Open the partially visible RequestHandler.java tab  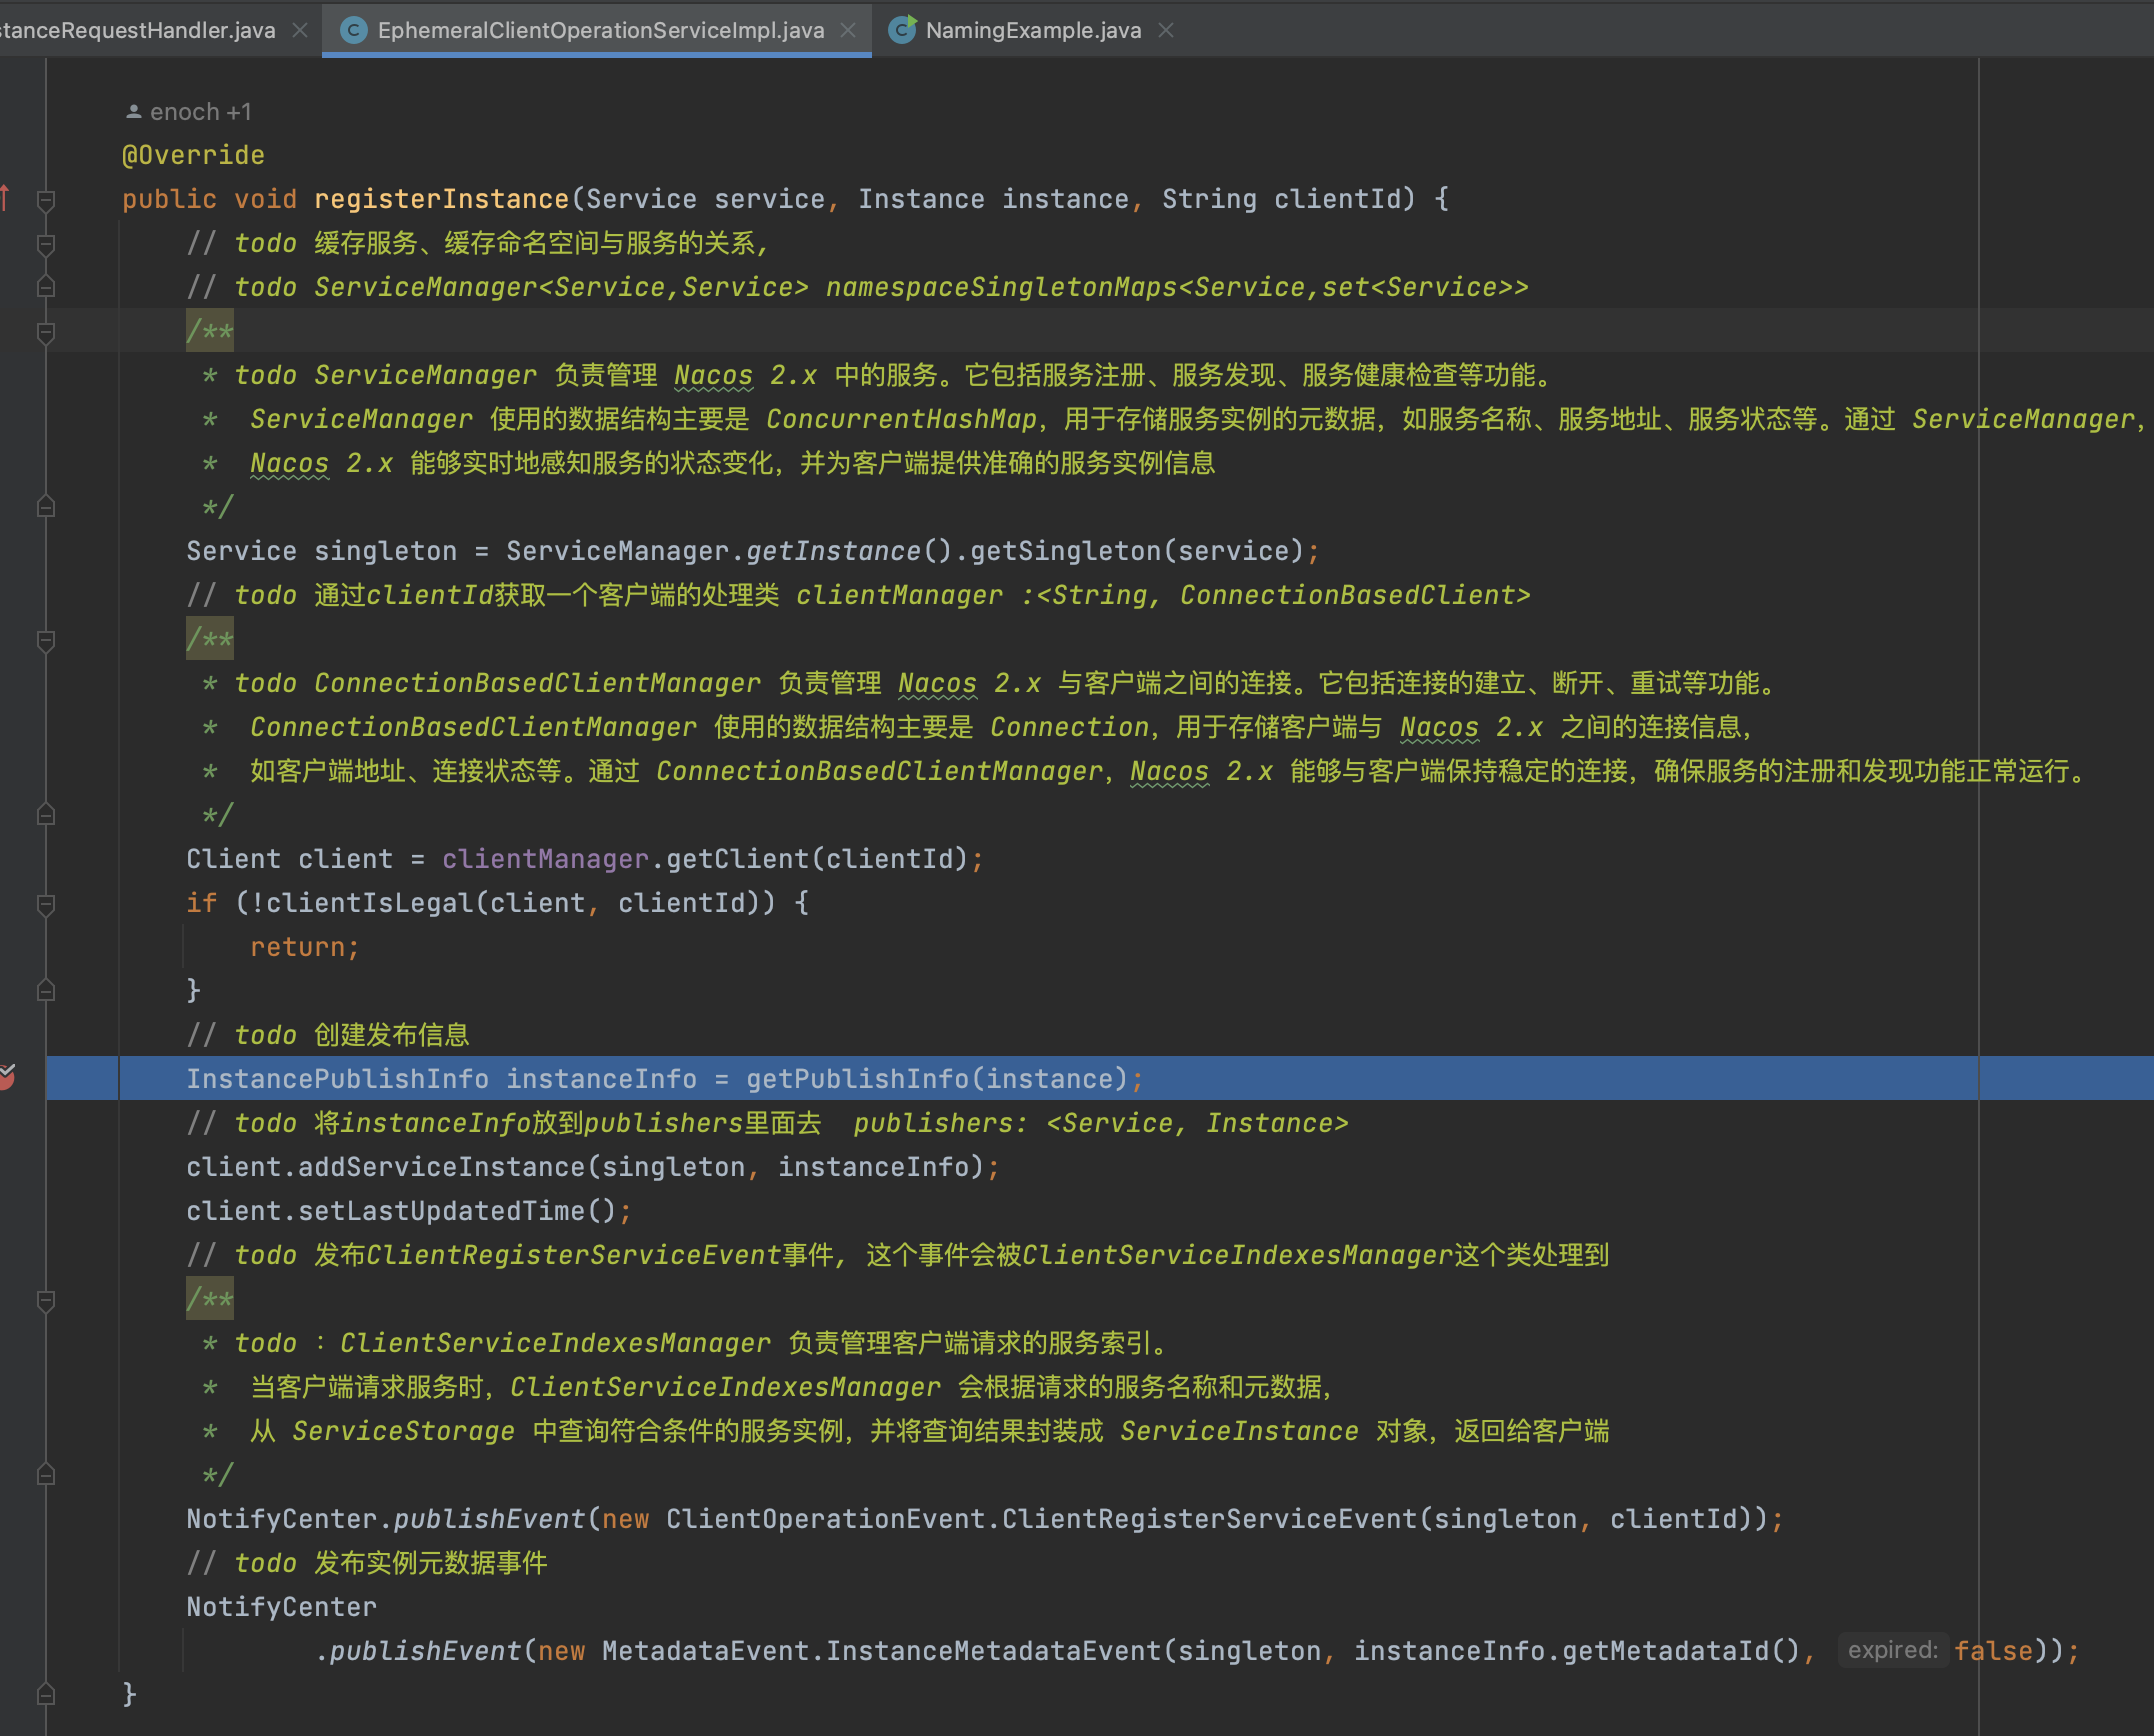point(138,30)
